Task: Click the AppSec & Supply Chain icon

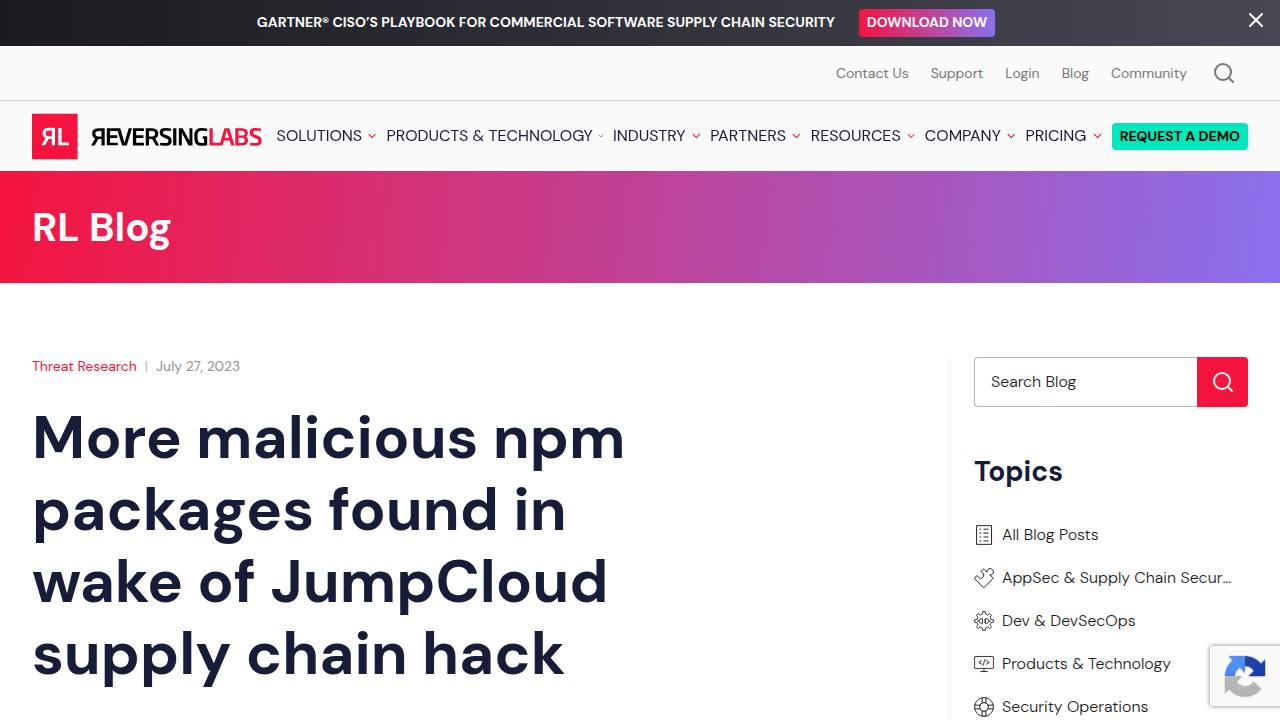Action: [x=984, y=578]
